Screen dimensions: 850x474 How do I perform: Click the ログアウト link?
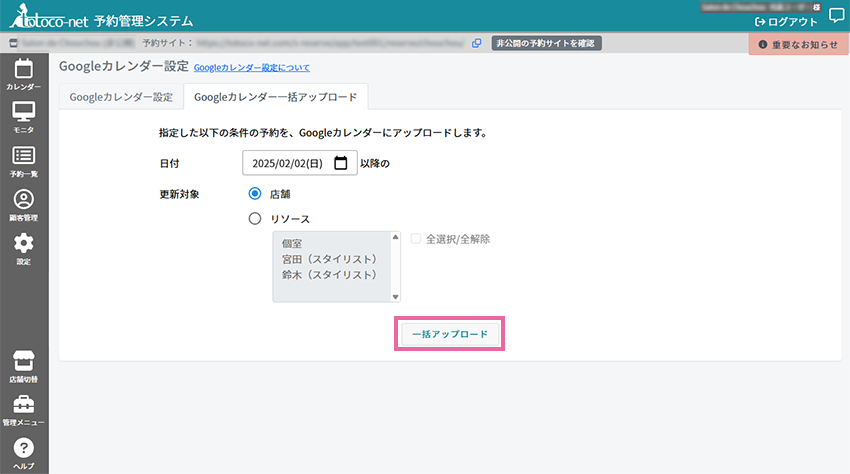(786, 22)
